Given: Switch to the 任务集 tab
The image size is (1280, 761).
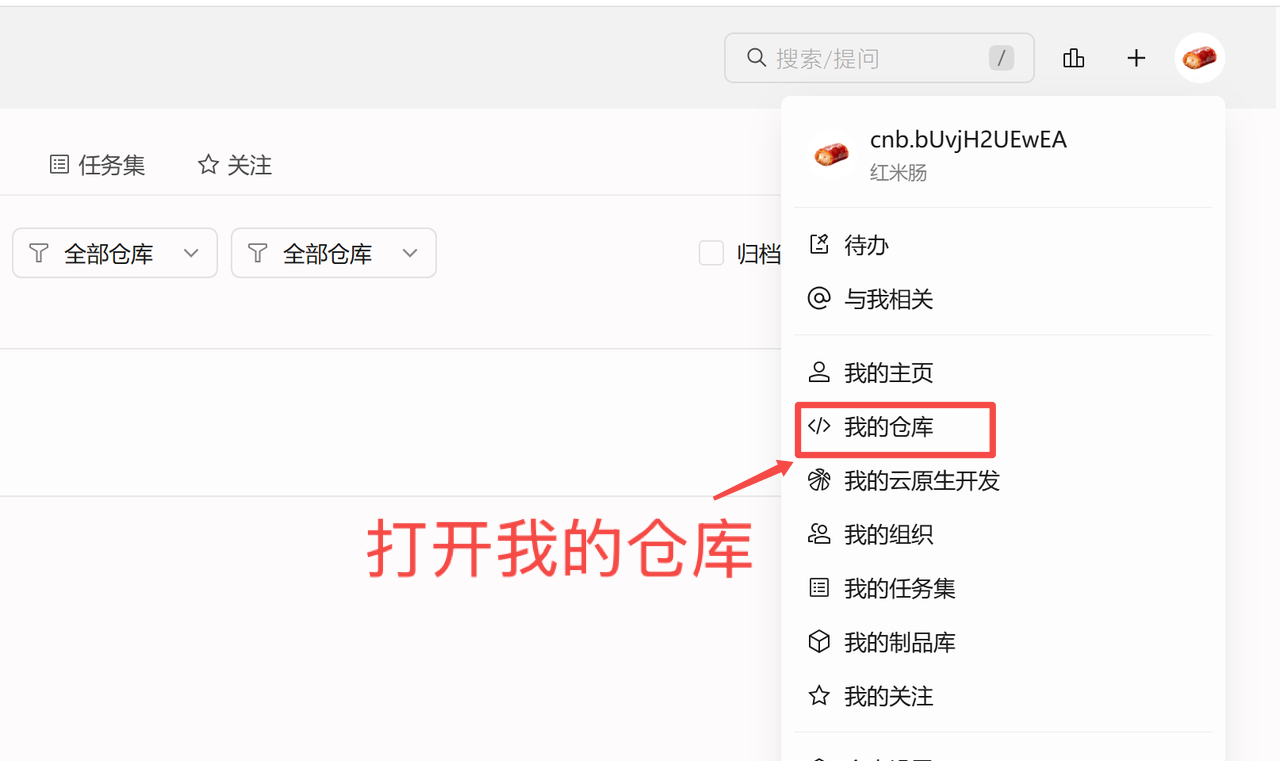Looking at the screenshot, I should tap(98, 165).
